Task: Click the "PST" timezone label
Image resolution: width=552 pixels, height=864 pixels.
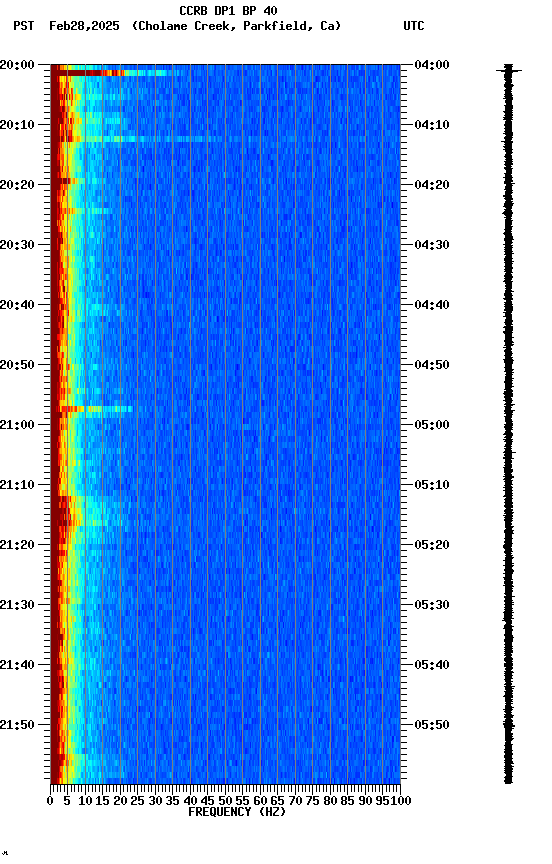Action: pos(24,26)
